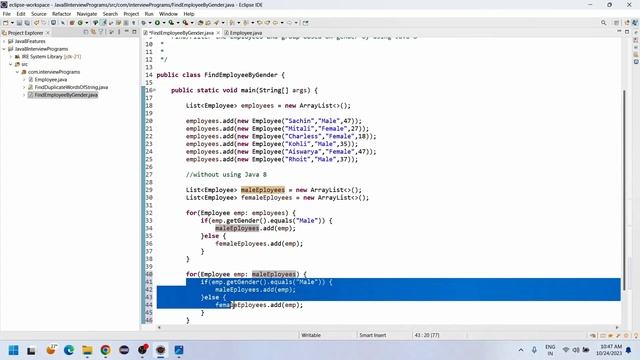
Task: Show hidden system tray icons
Action: tap(521, 350)
